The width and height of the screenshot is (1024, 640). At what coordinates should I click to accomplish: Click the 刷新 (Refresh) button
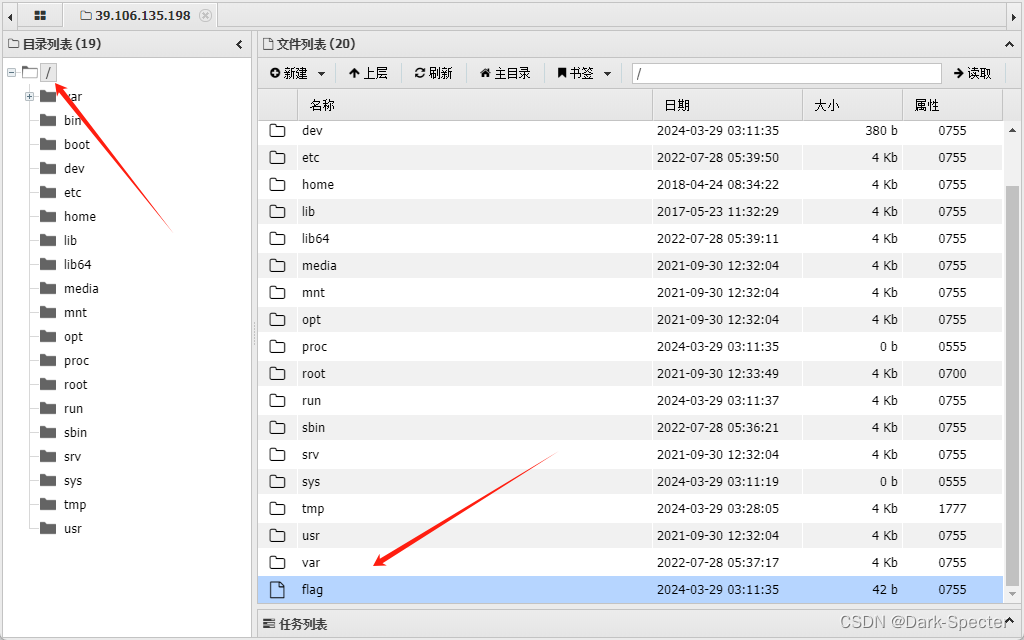pos(434,73)
